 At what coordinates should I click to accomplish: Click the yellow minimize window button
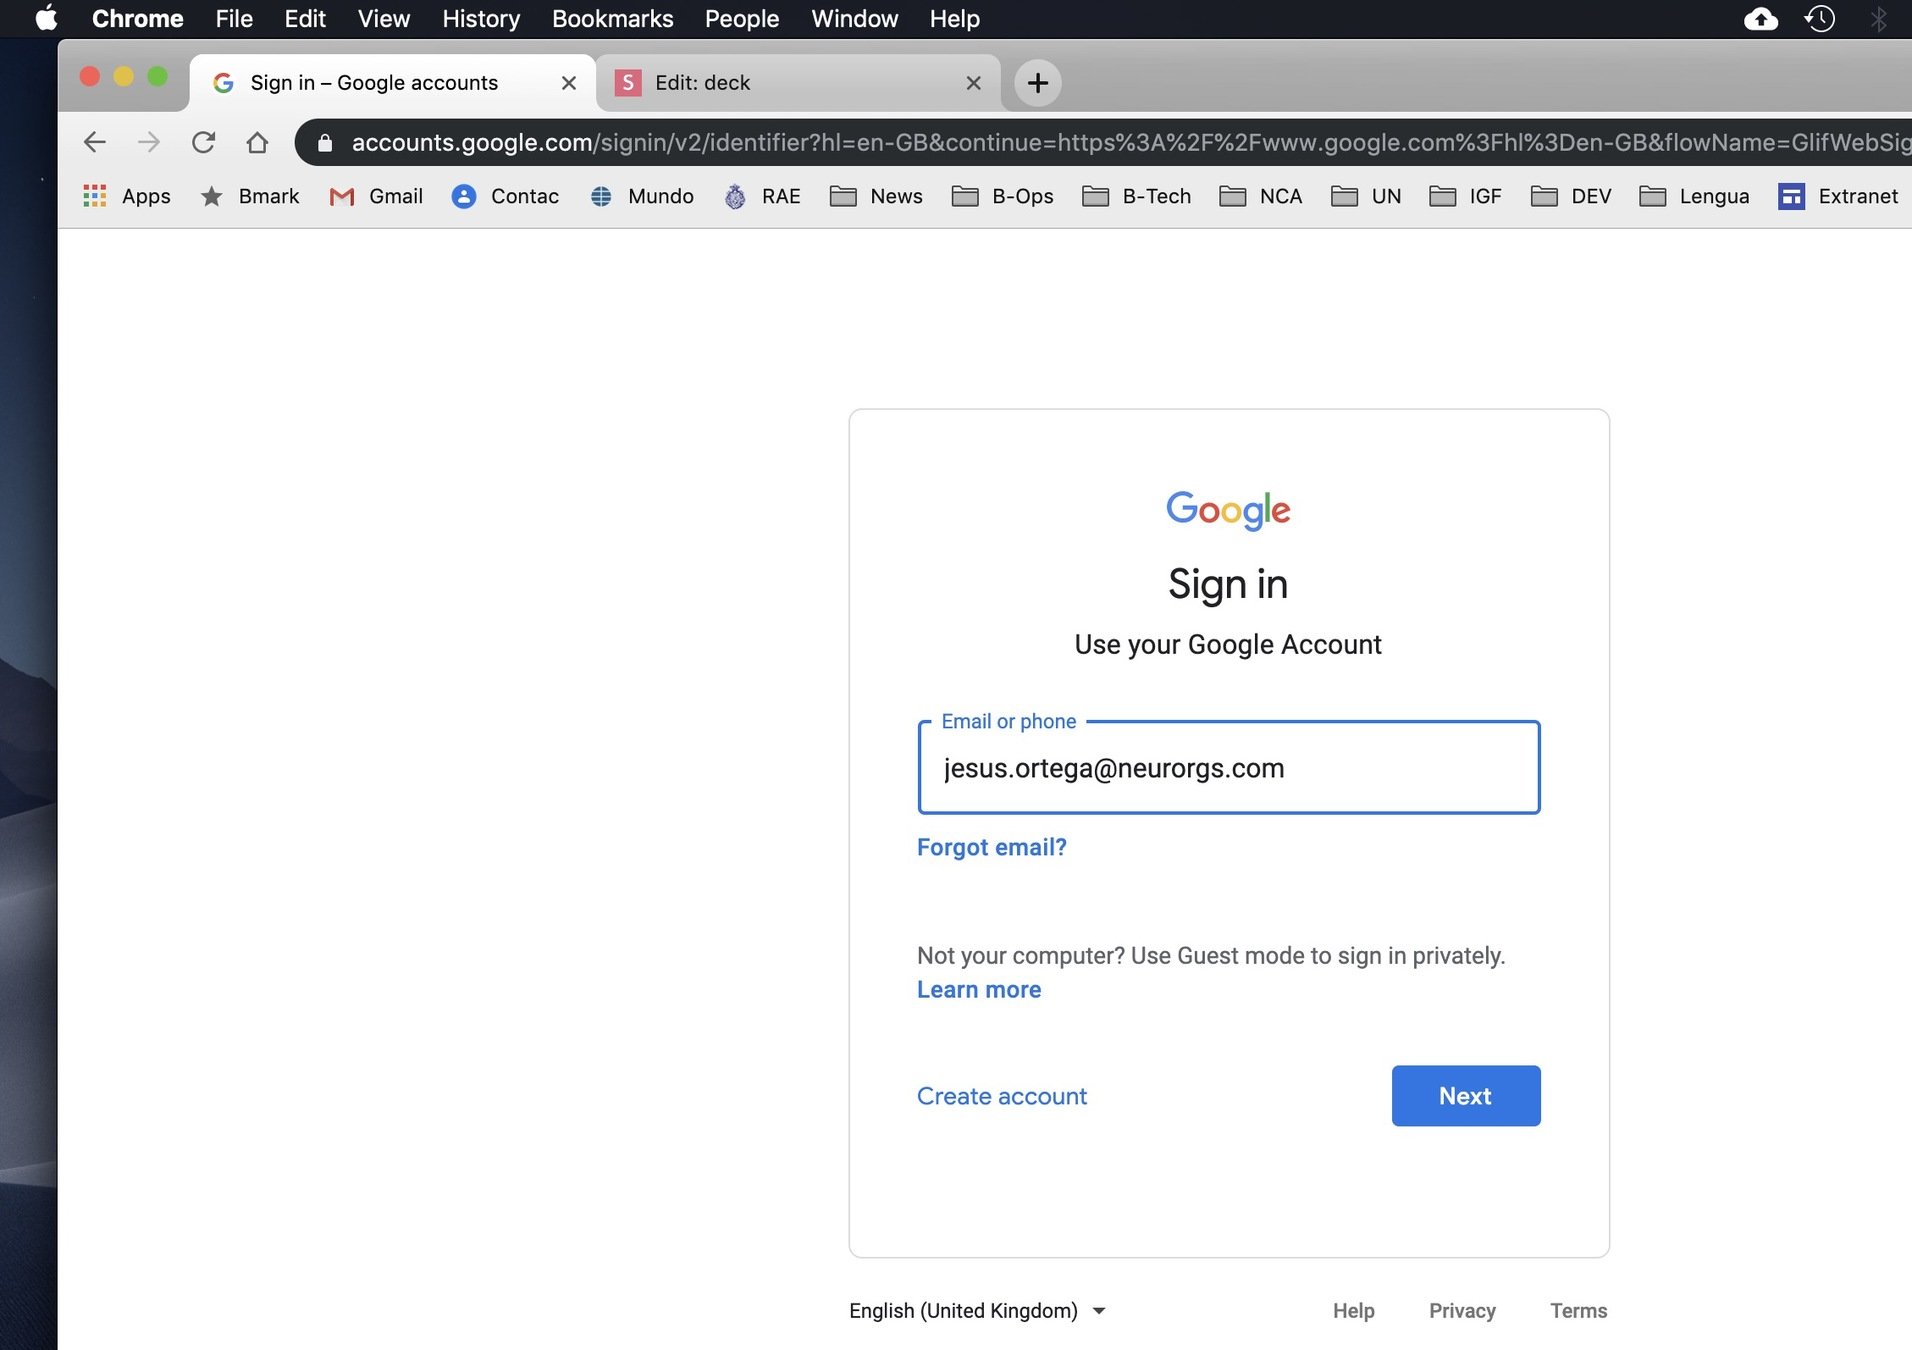[124, 77]
